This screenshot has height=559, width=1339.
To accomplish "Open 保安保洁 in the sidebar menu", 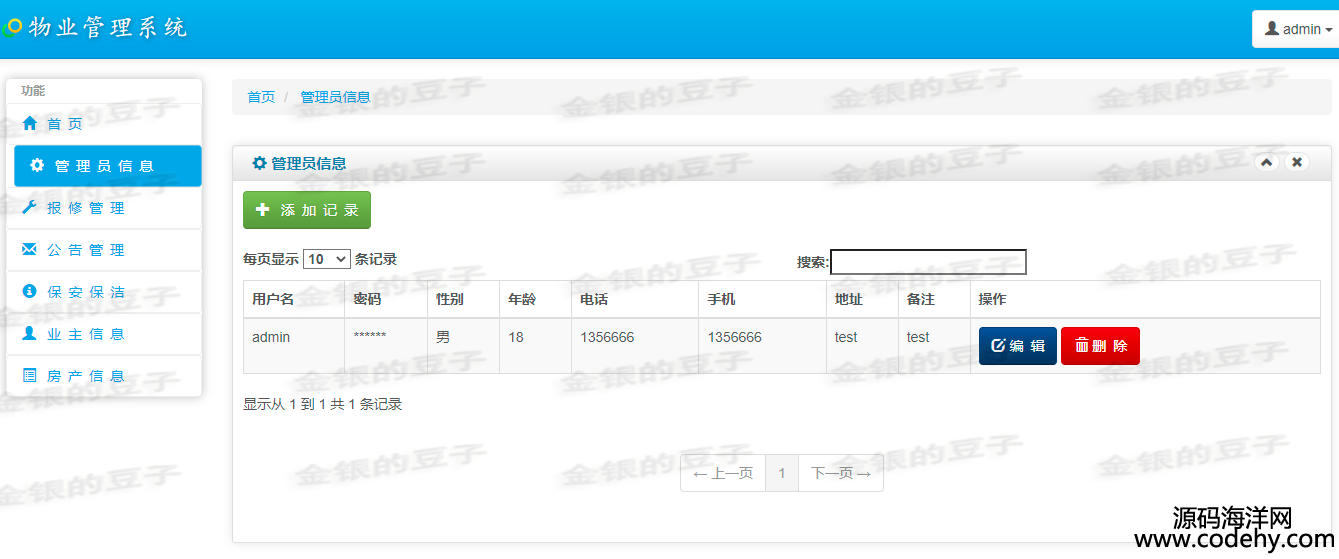I will pyautogui.click(x=104, y=292).
